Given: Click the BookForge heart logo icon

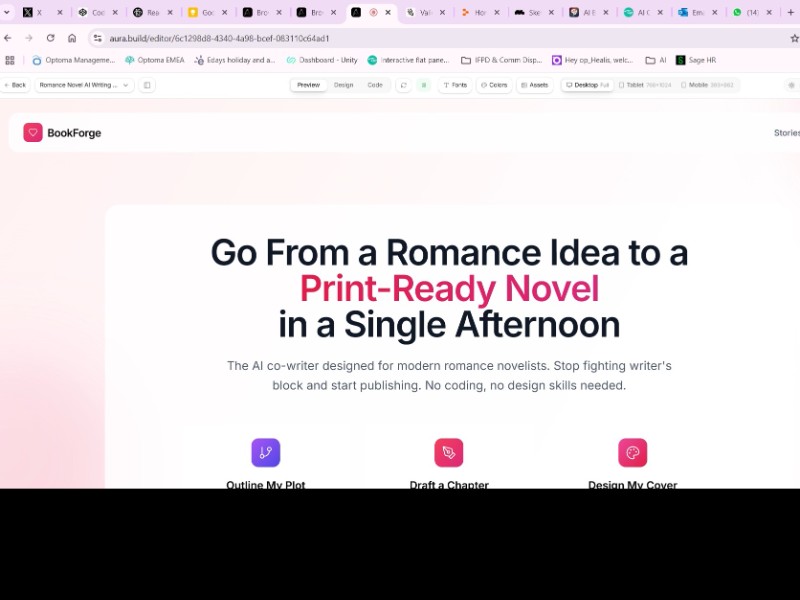Looking at the screenshot, I should [33, 132].
